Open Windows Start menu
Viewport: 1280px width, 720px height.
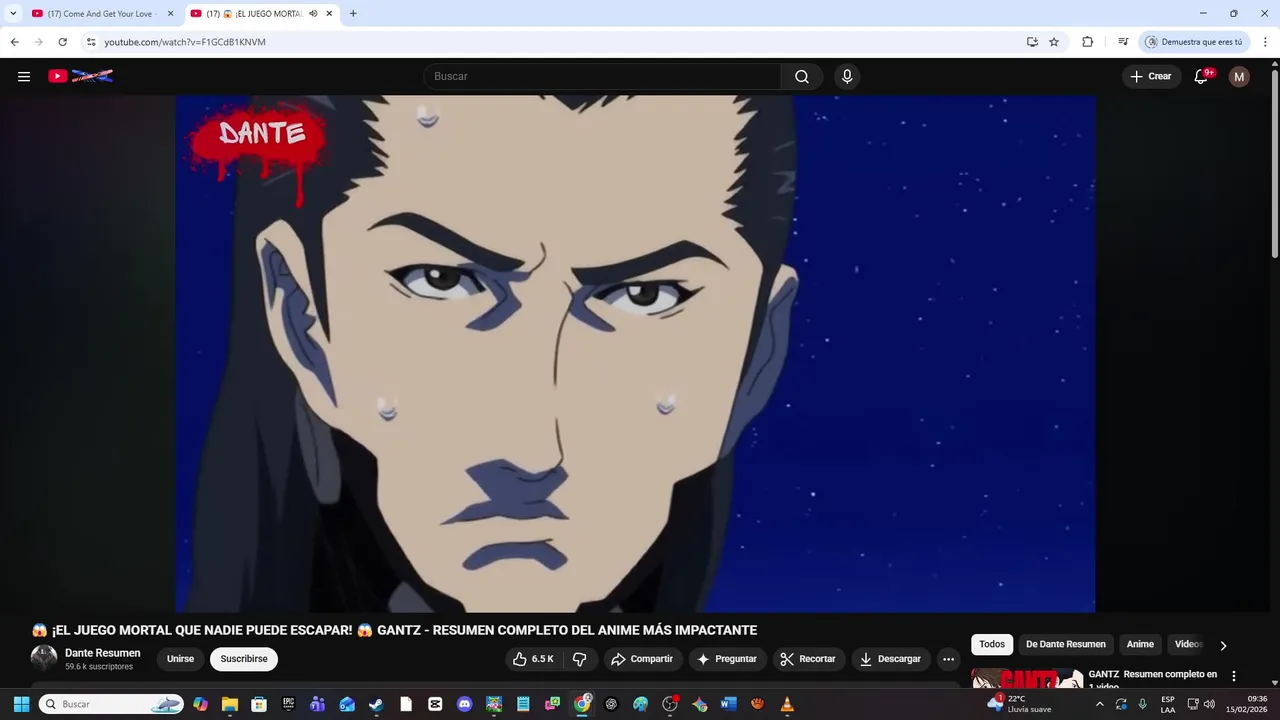point(21,704)
